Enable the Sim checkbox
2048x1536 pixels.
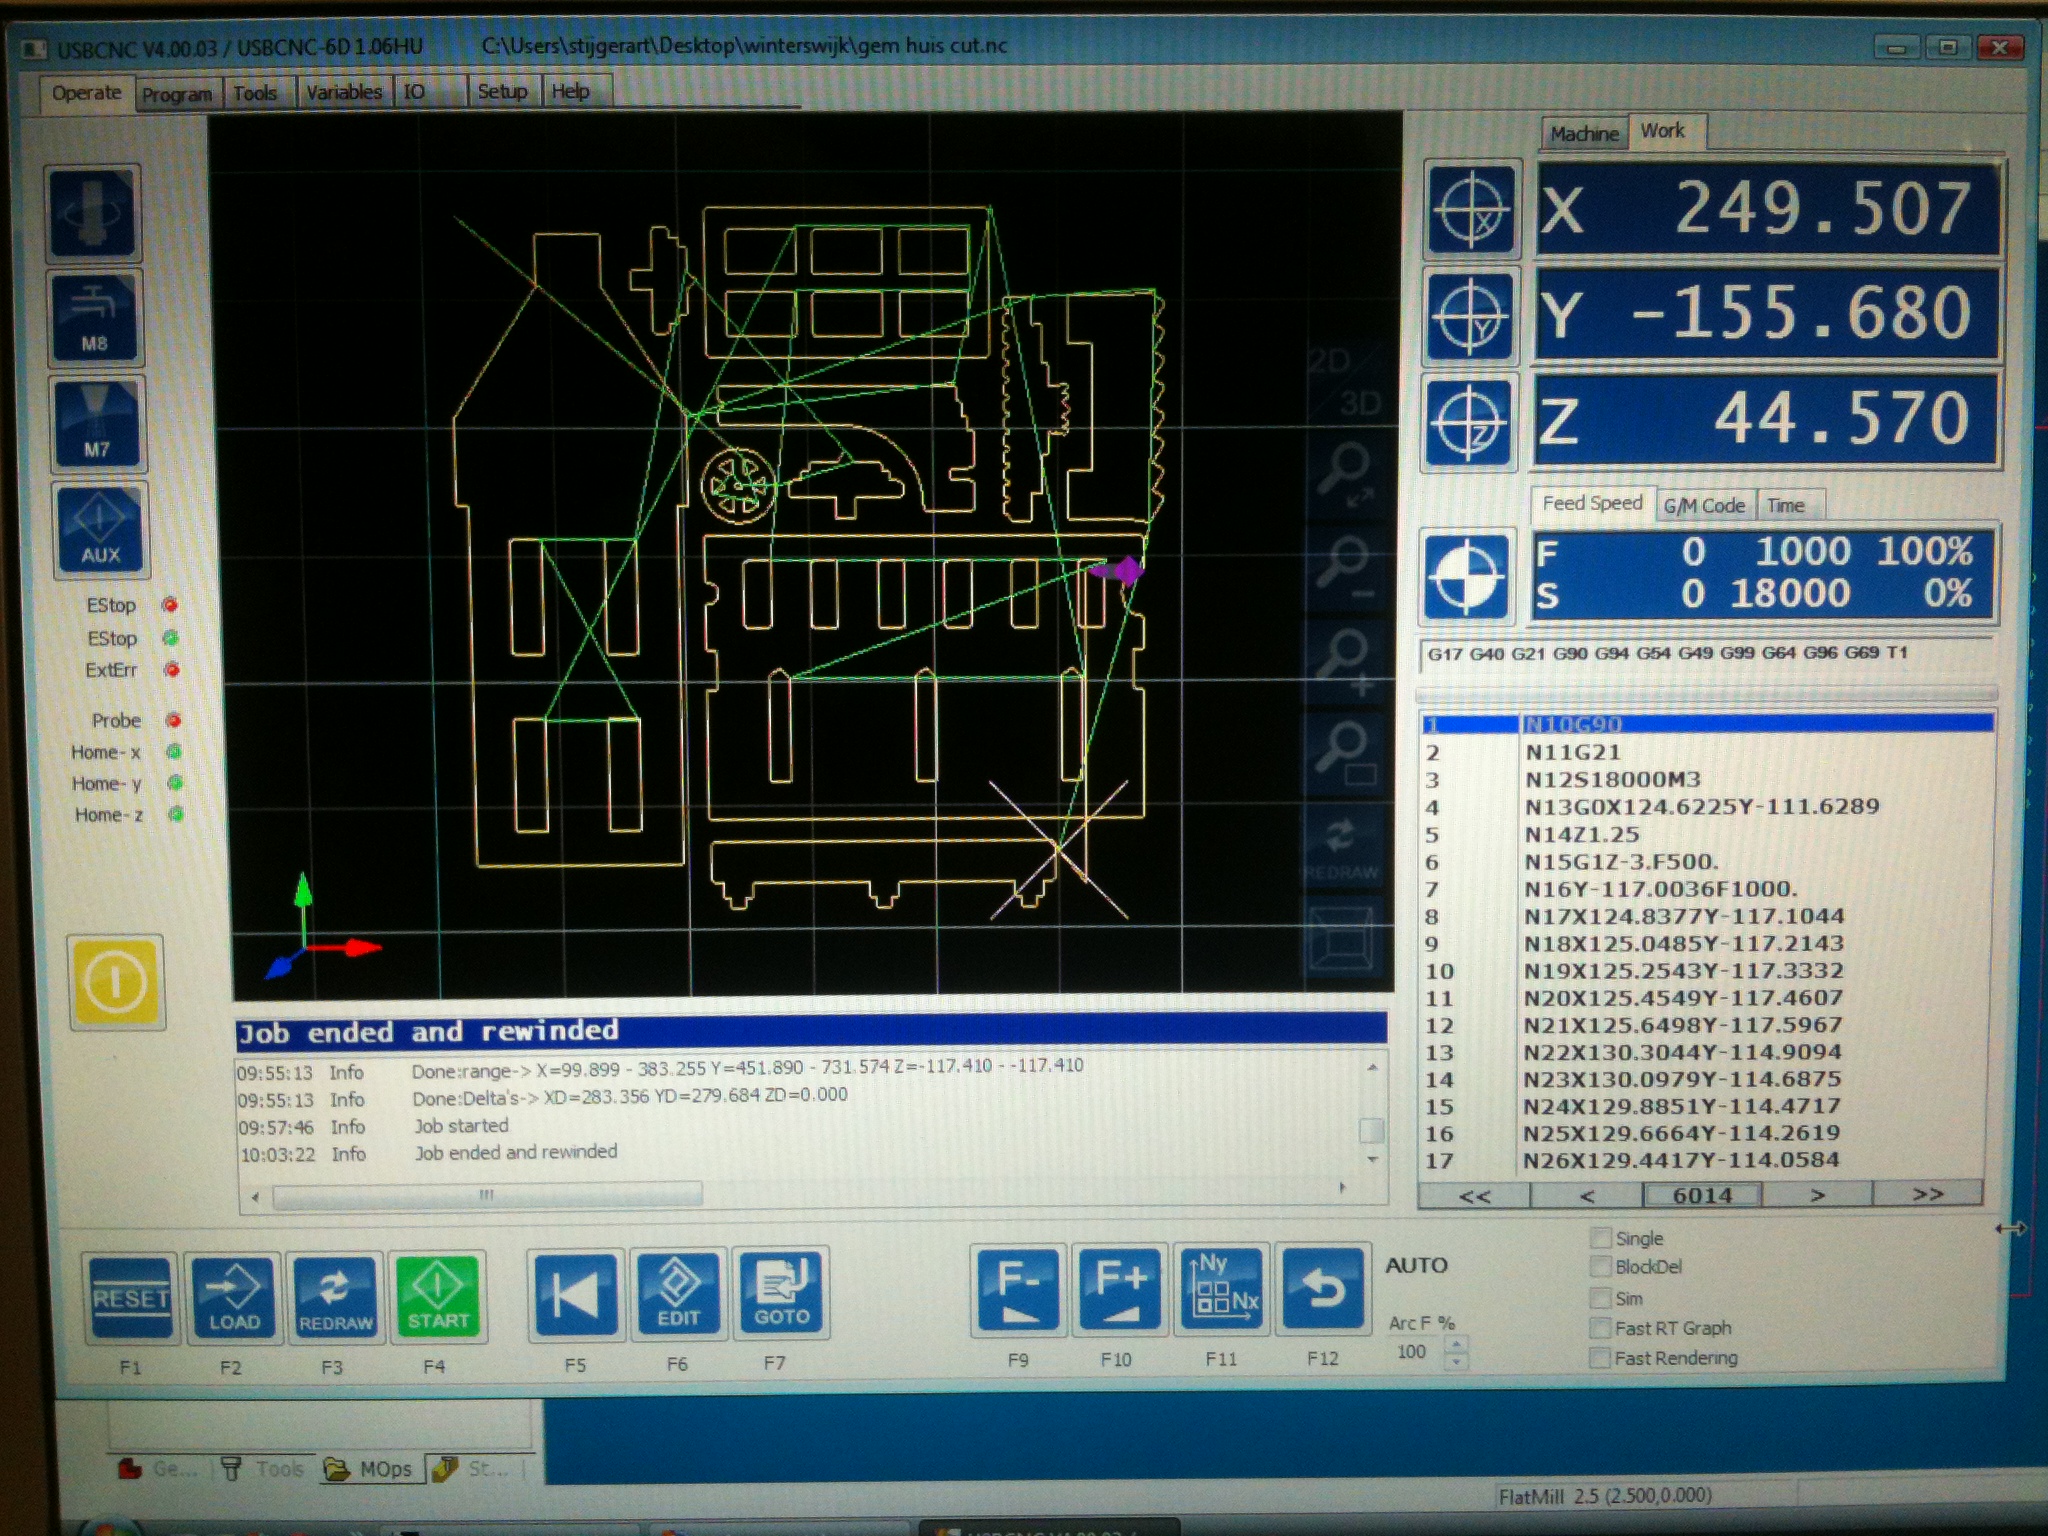1601,1298
